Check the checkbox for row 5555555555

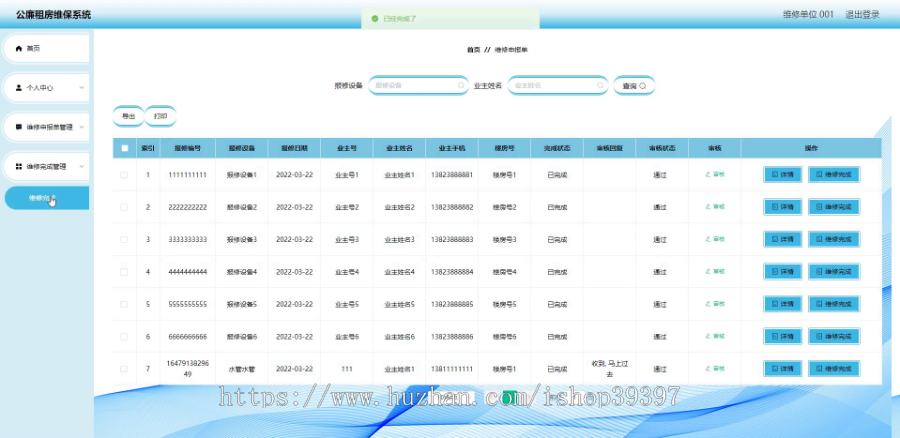tap(124, 304)
